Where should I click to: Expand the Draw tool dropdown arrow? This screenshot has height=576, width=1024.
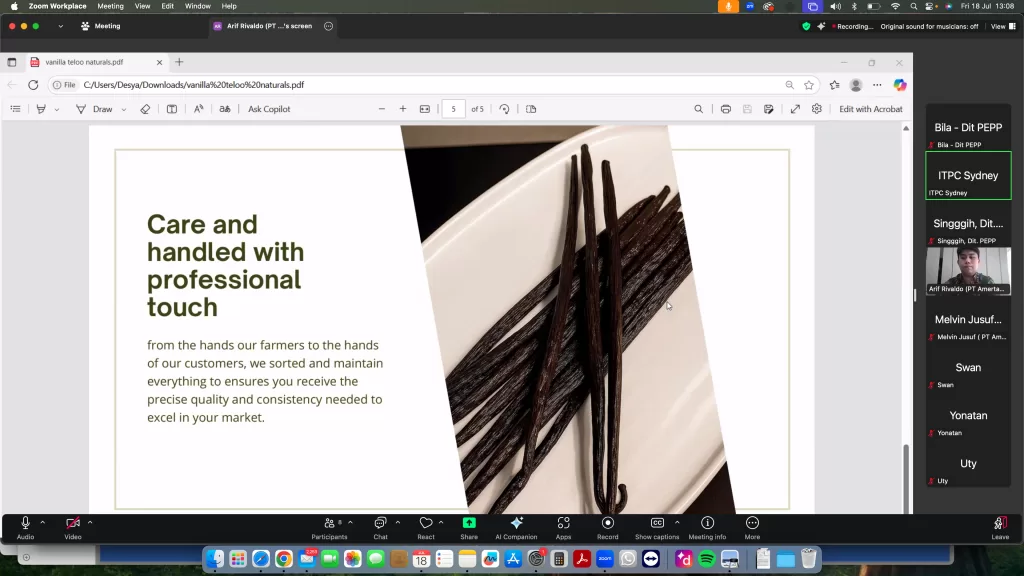pyautogui.click(x=124, y=109)
